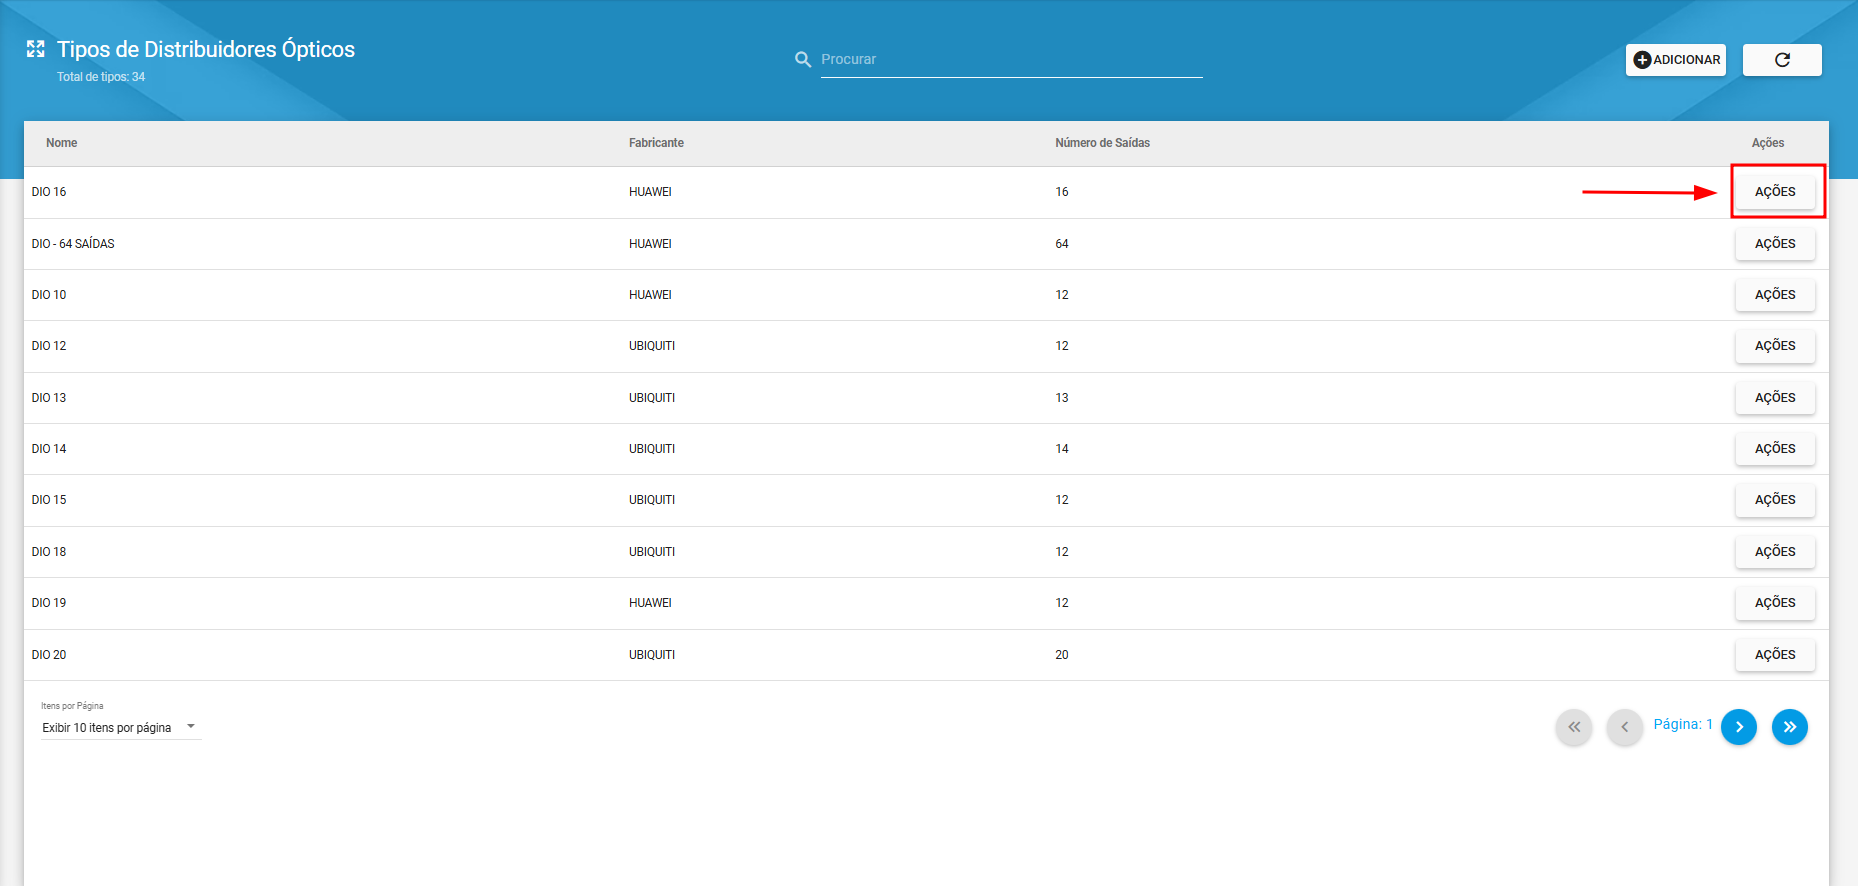This screenshot has width=1858, height=886.
Task: Open AÇÕES for the DIO 16 row
Action: pos(1775,192)
